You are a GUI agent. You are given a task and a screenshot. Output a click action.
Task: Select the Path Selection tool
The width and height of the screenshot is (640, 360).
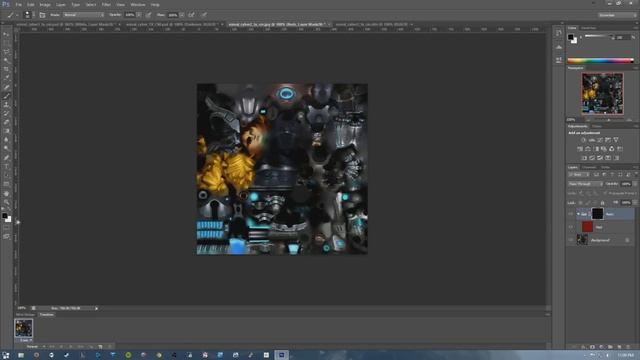6,176
